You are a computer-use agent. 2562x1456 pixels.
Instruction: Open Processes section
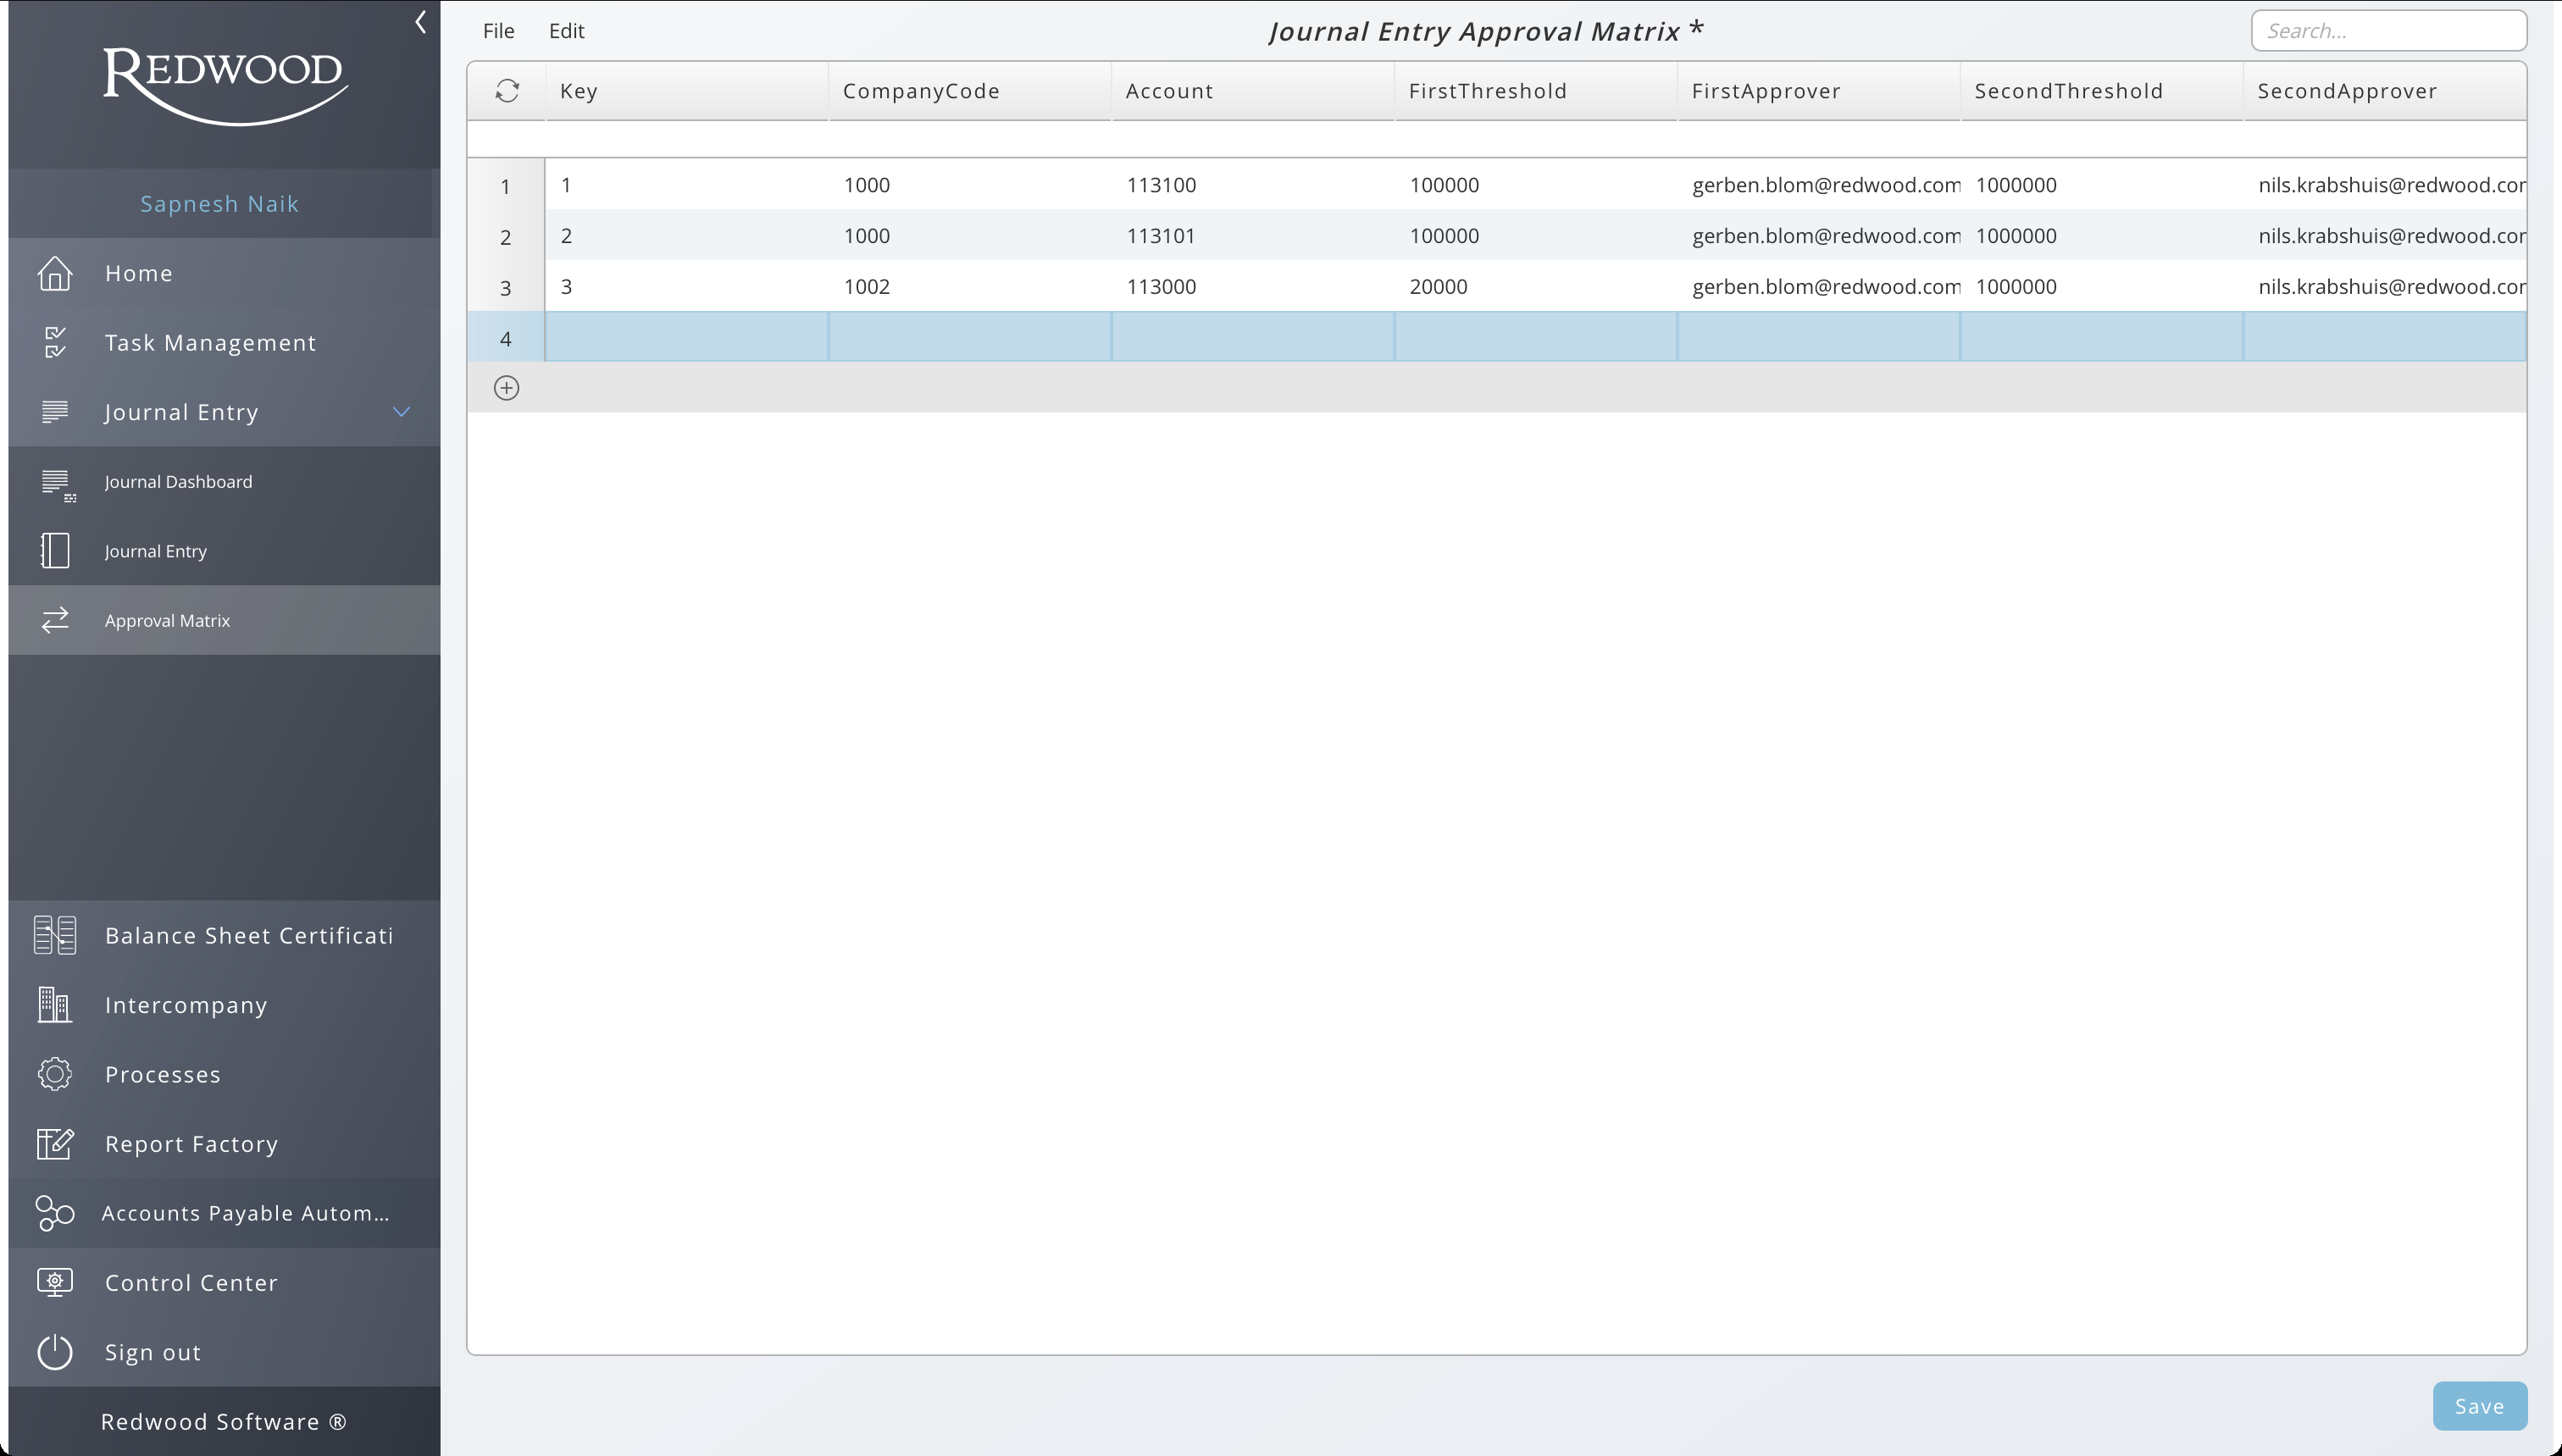[x=225, y=1074]
